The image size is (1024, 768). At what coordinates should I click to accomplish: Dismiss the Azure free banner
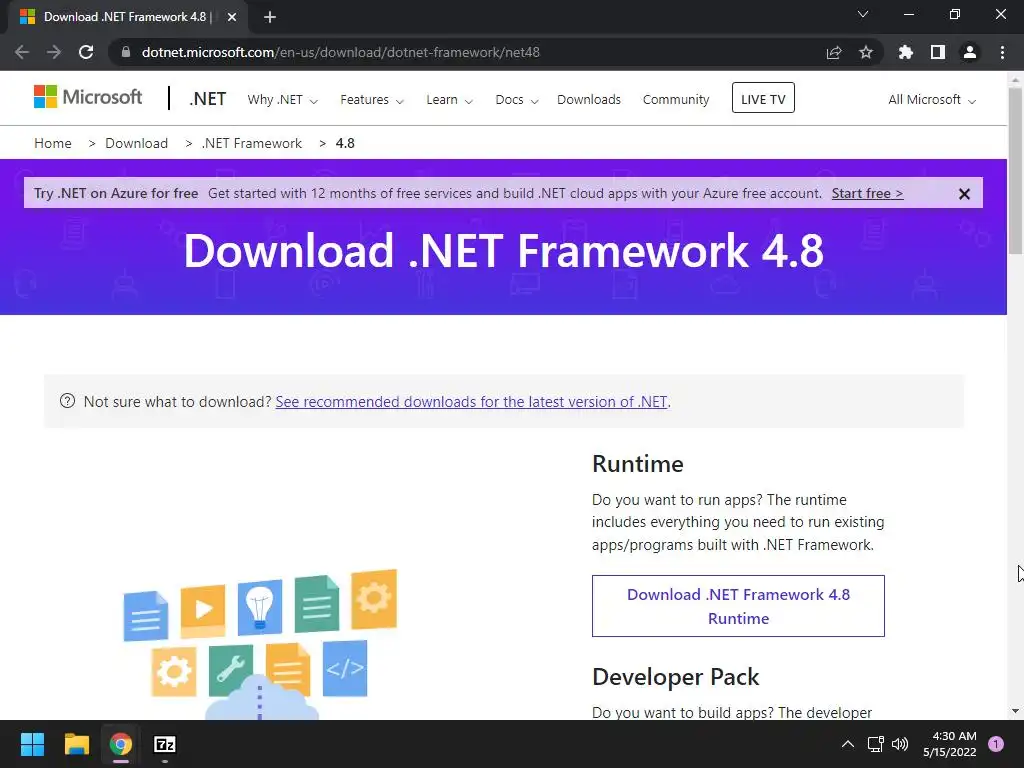[964, 194]
